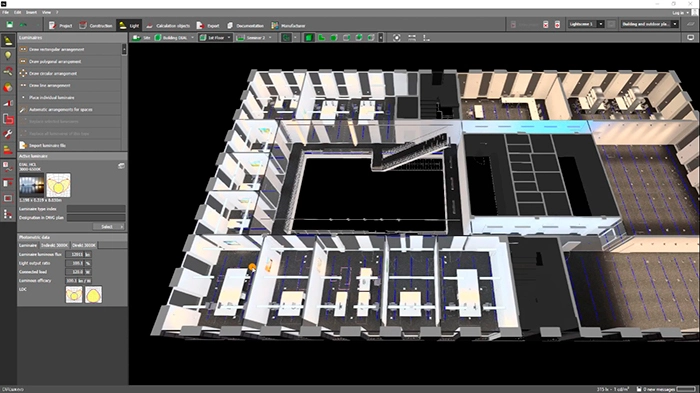The width and height of the screenshot is (700, 393).
Task: Click the monitor display icon at toolbar end
Action: (x=691, y=38)
